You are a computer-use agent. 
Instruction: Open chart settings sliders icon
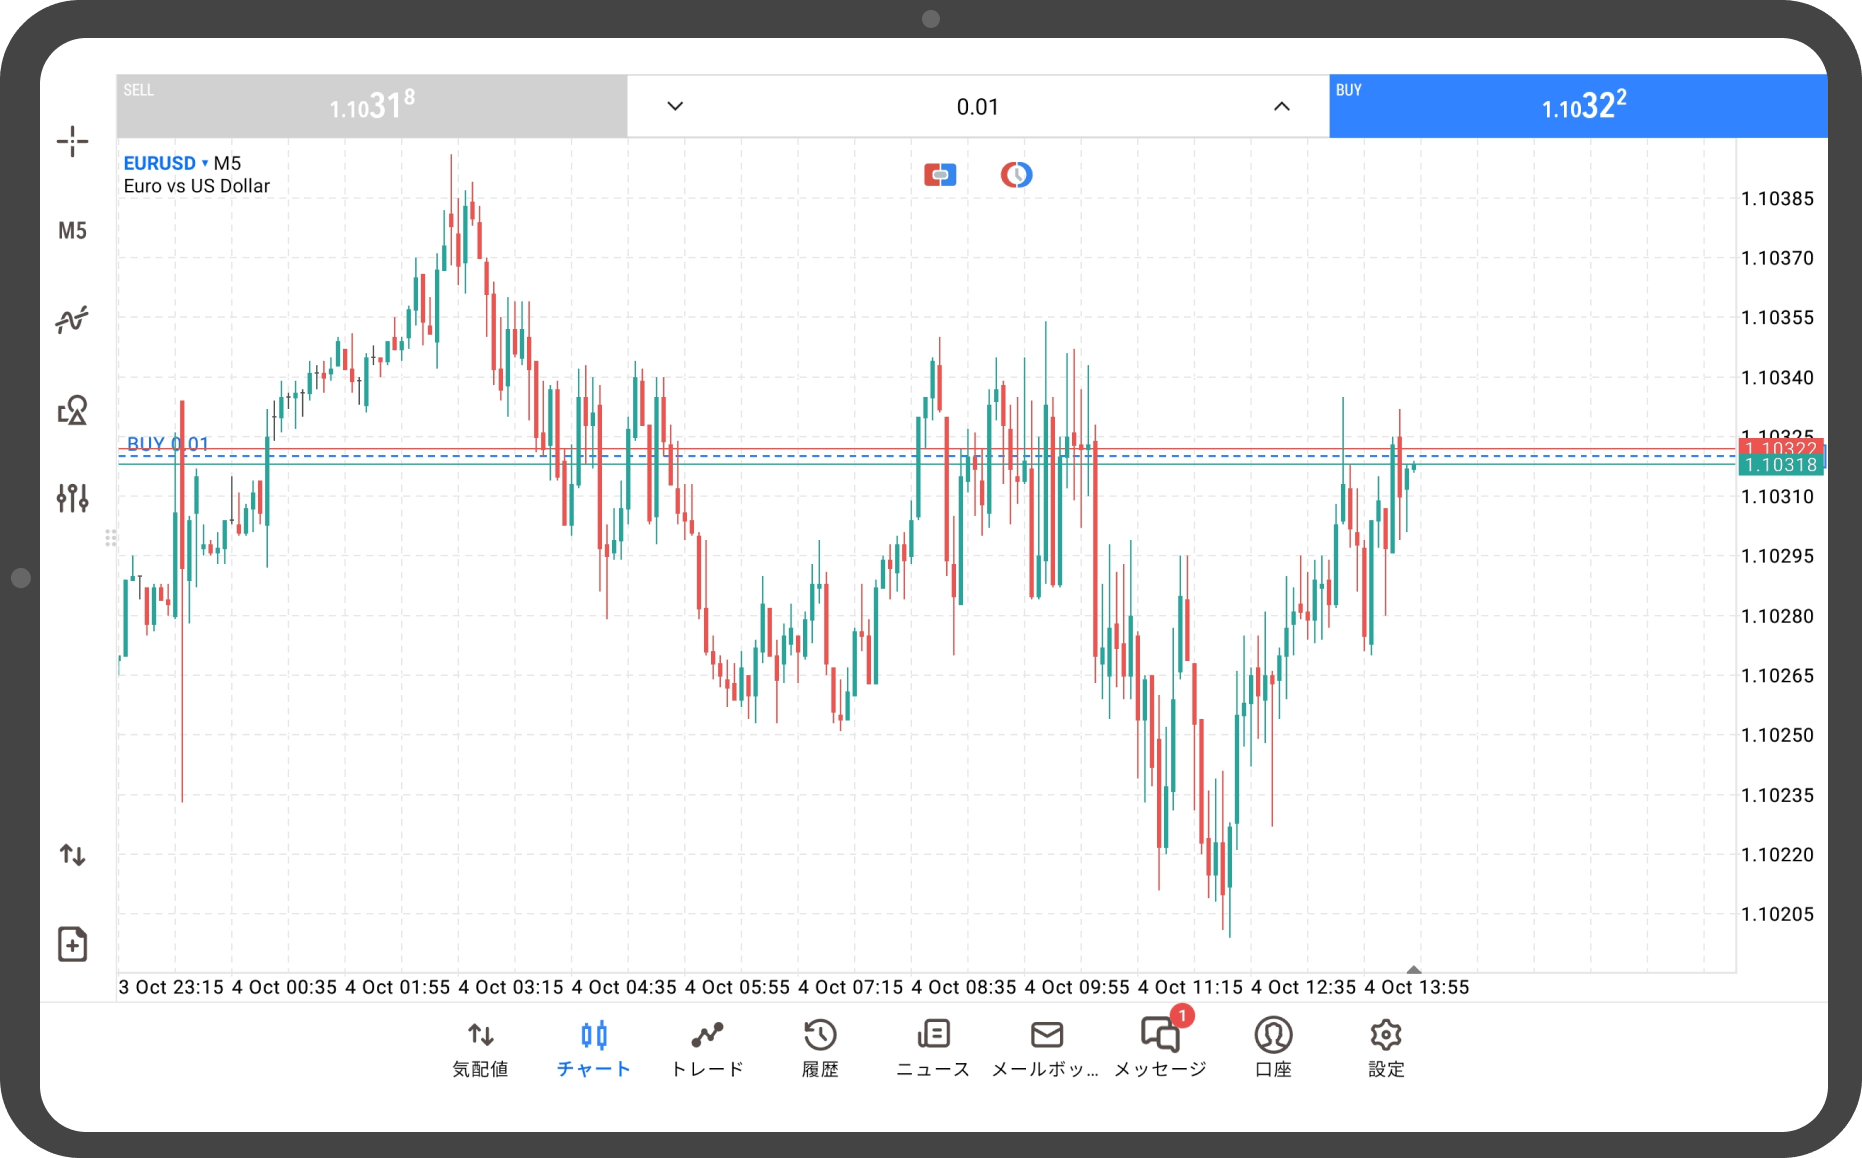72,498
